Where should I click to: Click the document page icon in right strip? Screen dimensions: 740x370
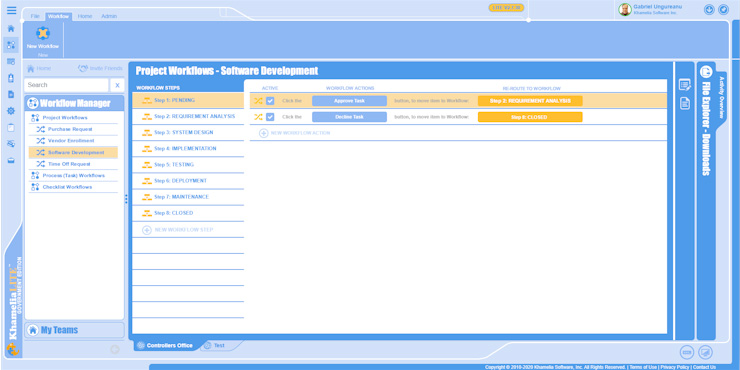click(685, 103)
